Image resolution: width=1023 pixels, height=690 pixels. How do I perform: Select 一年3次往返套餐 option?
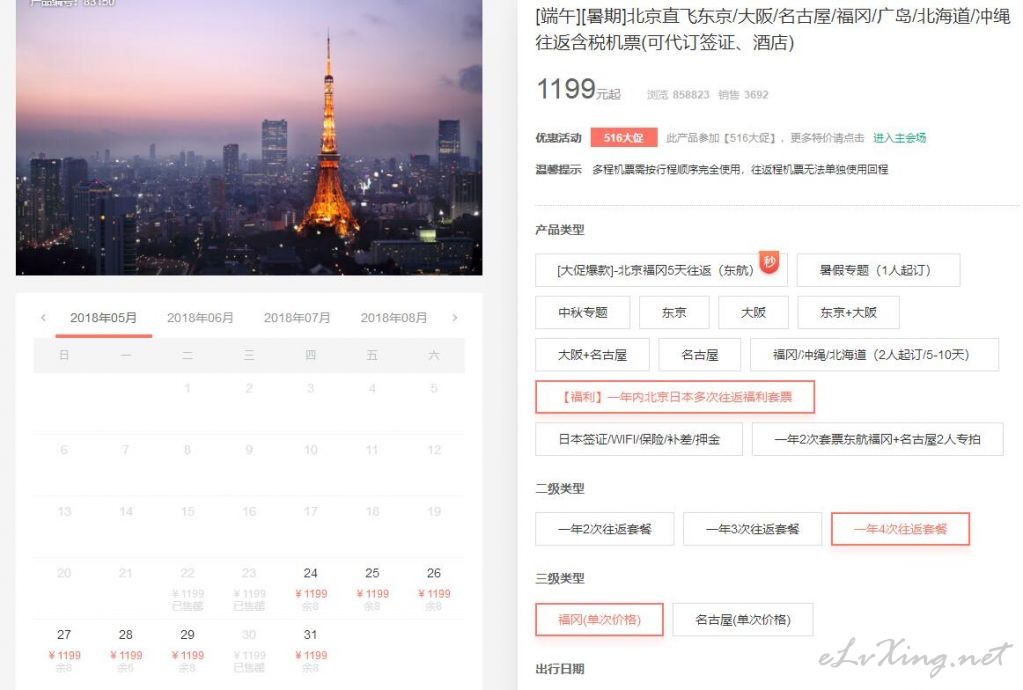point(752,529)
